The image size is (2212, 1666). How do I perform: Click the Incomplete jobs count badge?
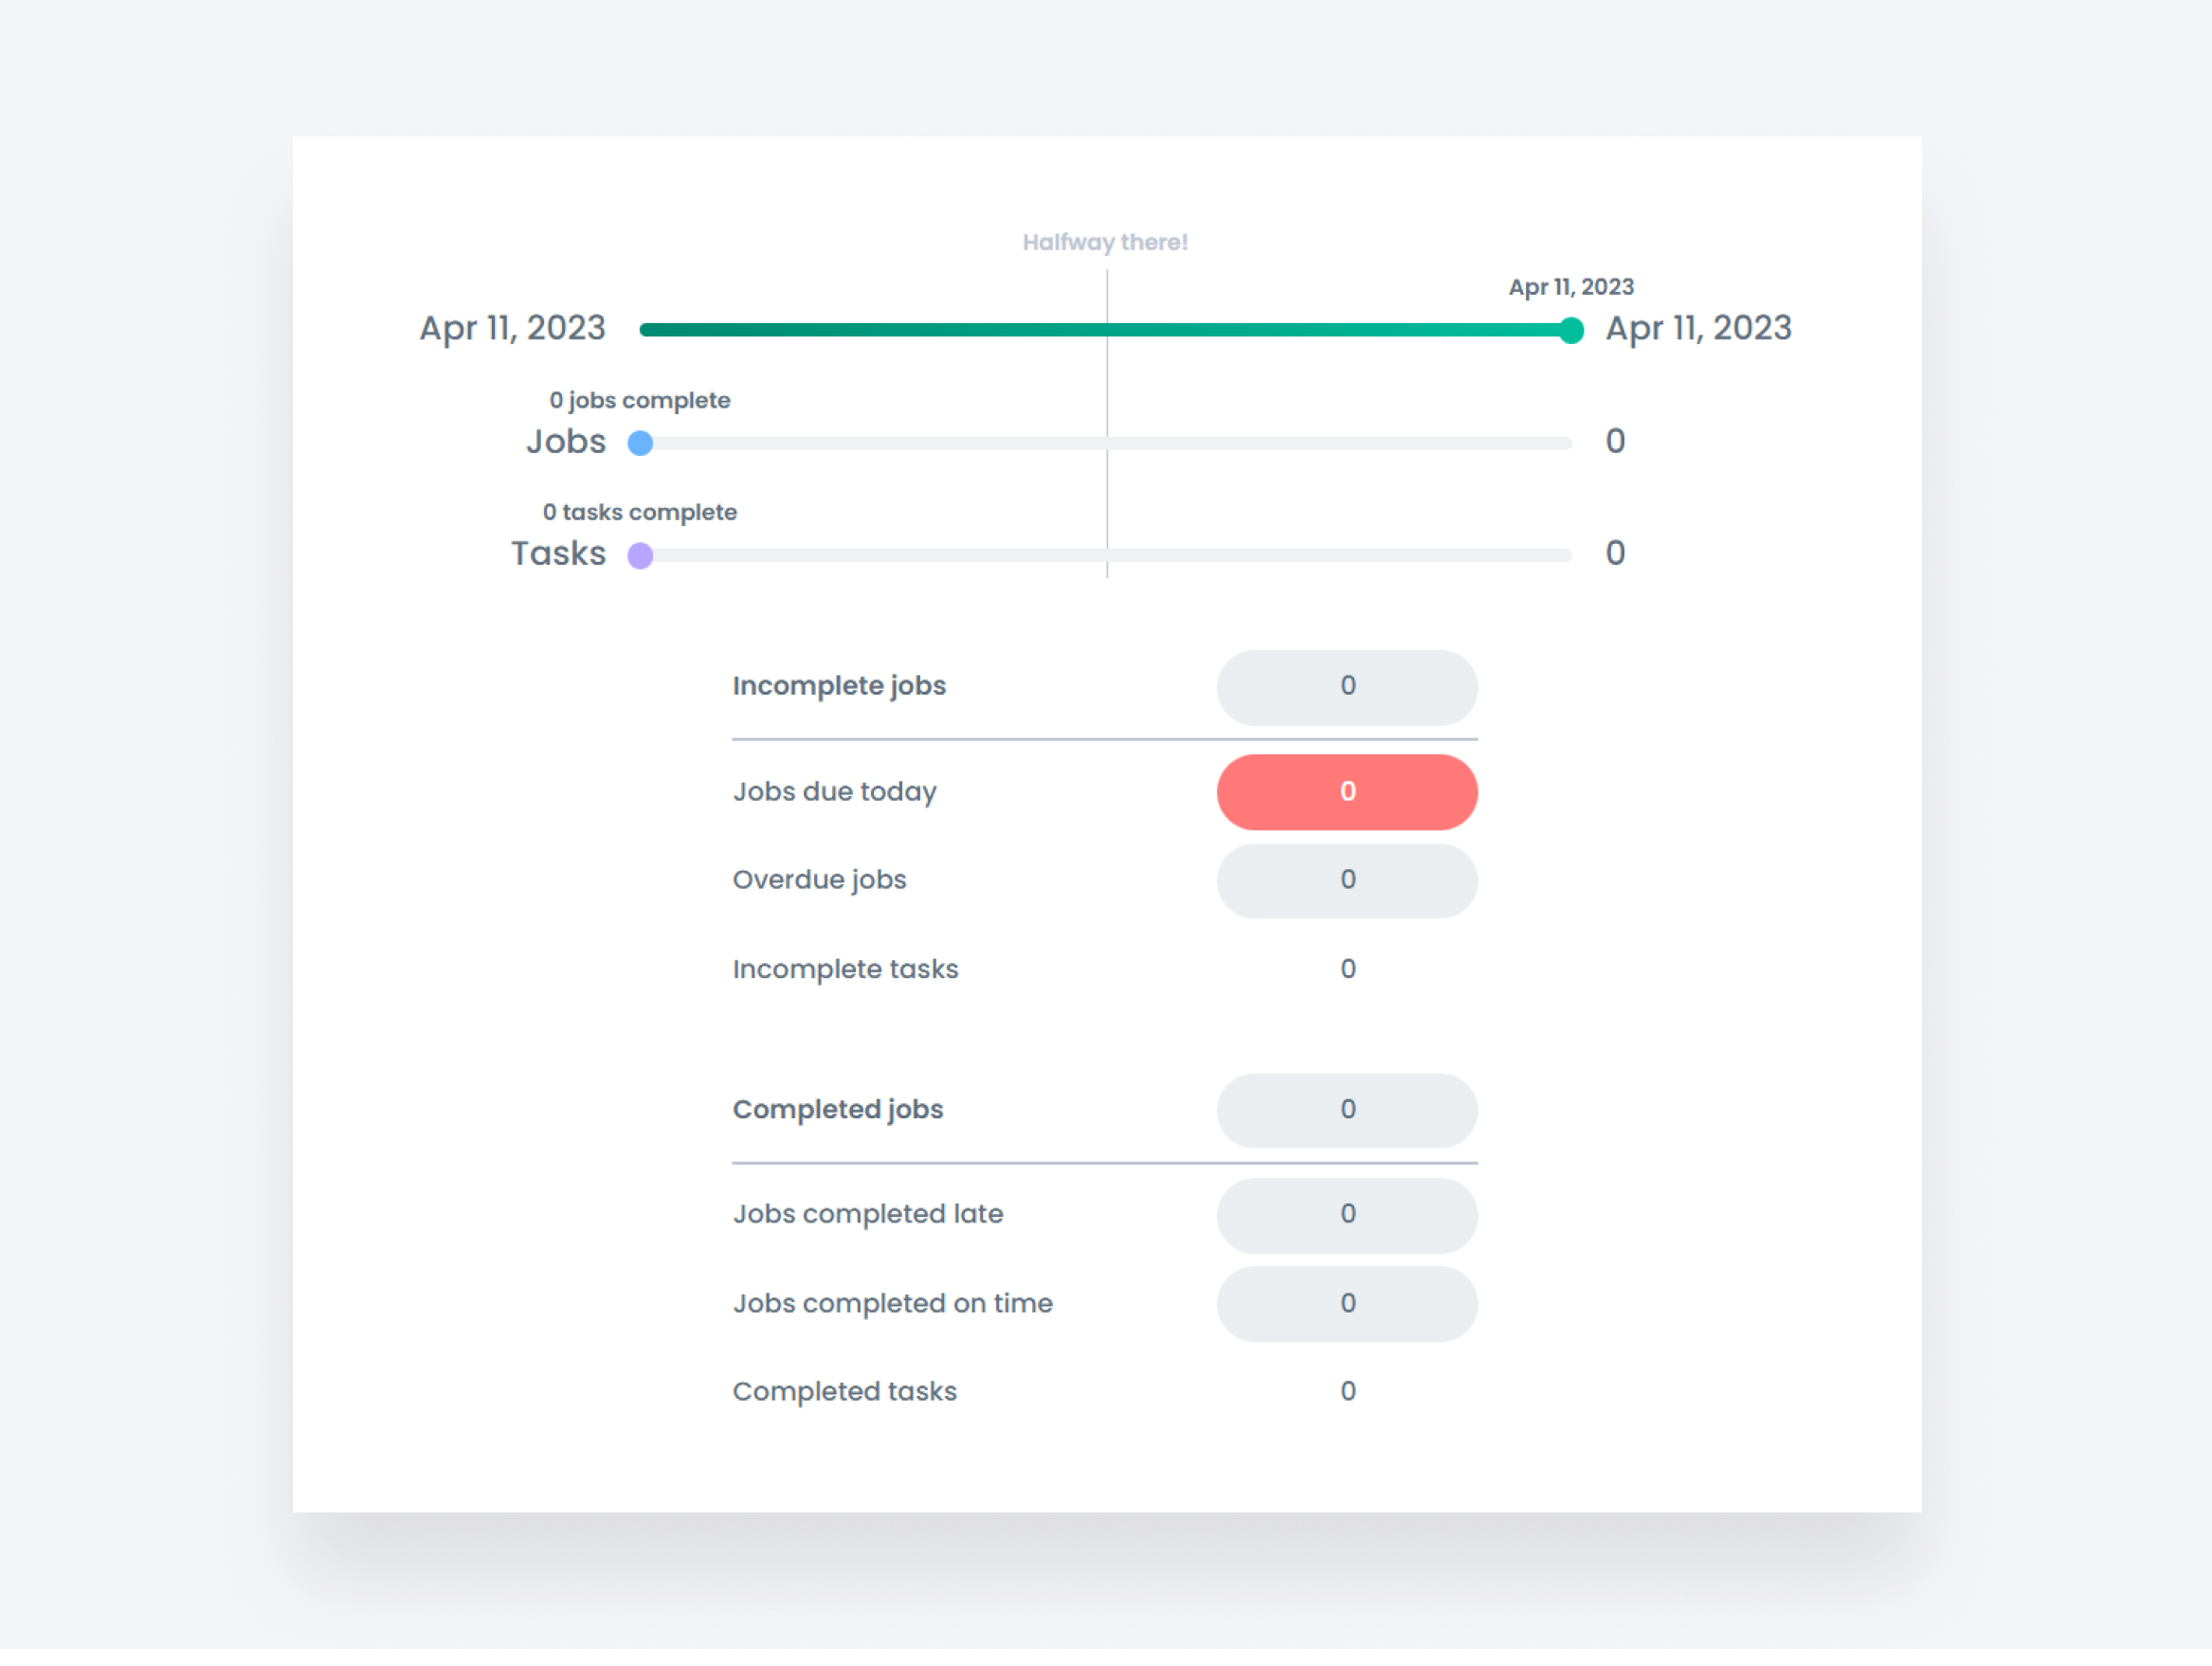[1347, 687]
